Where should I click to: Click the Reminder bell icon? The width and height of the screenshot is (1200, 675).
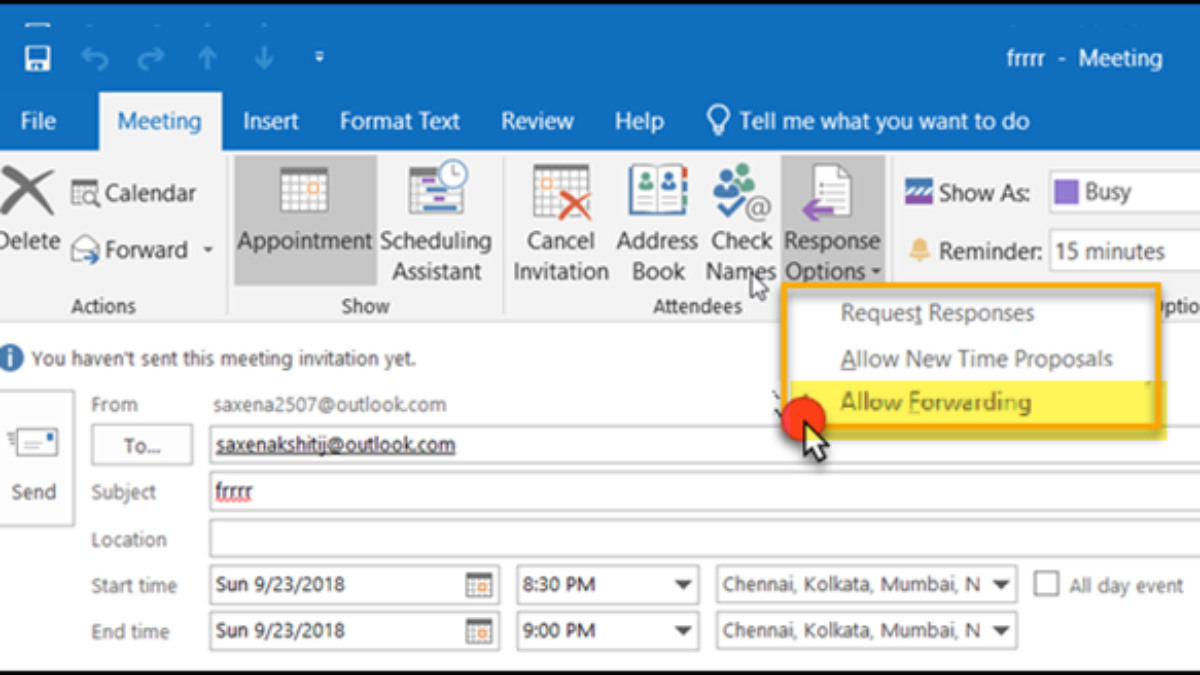coord(918,250)
